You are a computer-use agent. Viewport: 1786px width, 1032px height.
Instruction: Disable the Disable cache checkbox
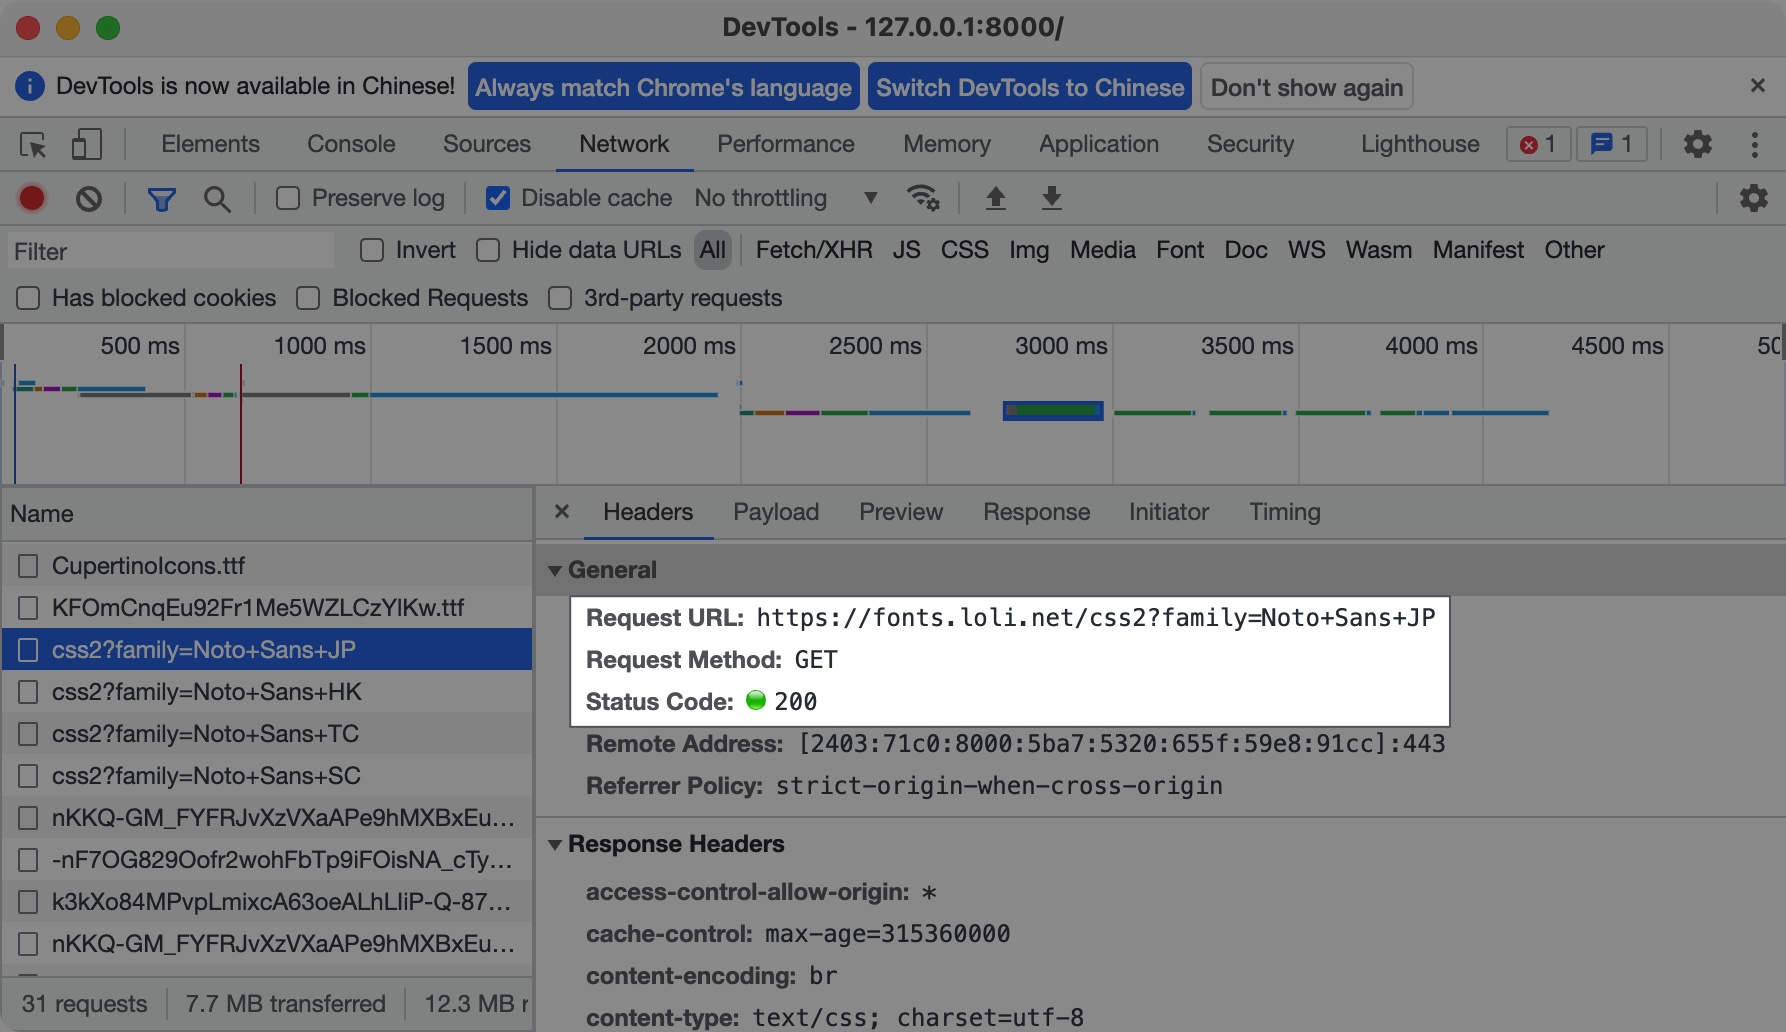coord(497,198)
